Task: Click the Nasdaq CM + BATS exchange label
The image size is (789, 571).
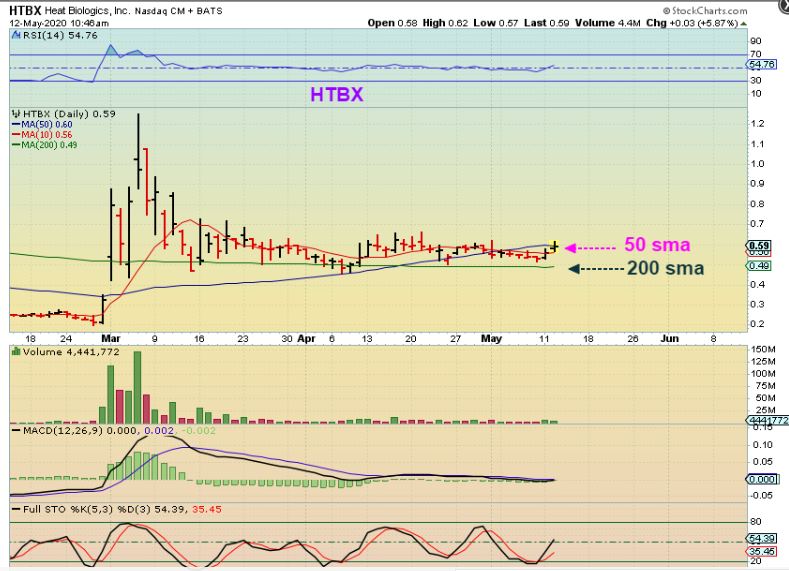Action: (x=178, y=11)
